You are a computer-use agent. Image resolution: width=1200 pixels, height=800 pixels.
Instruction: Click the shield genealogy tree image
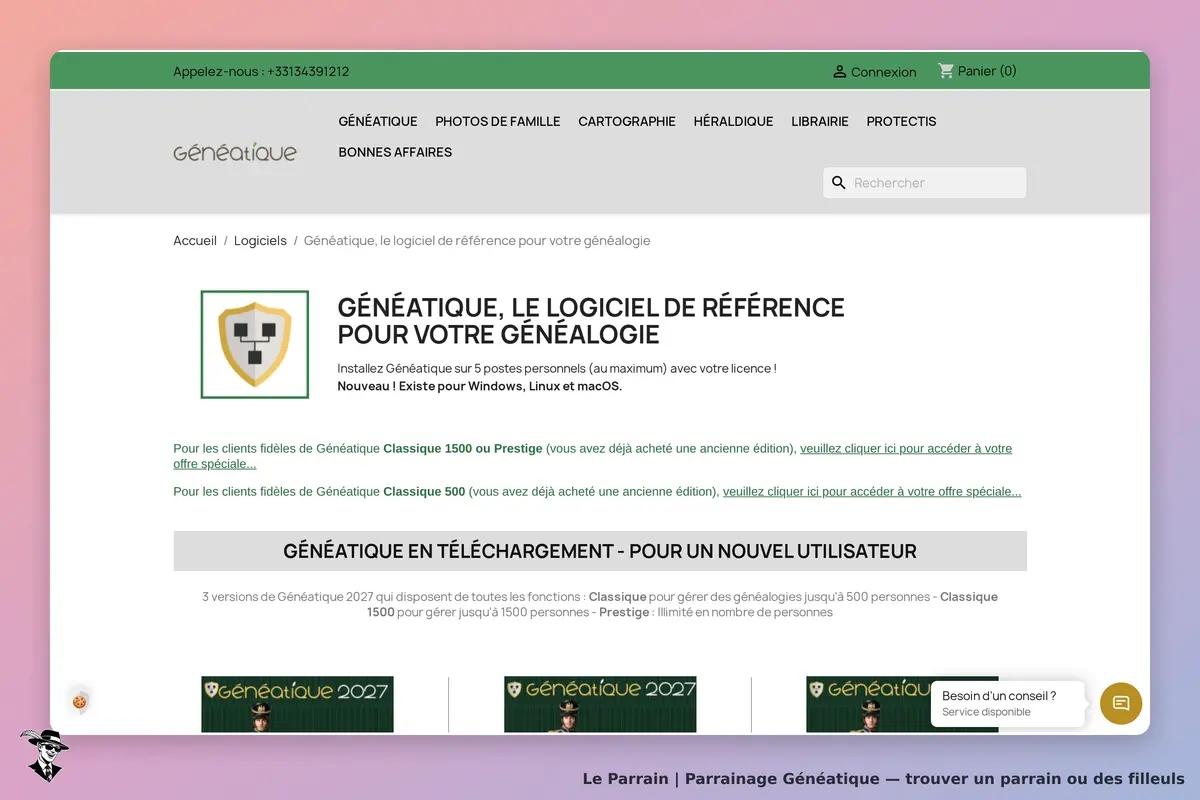pyautogui.click(x=255, y=344)
